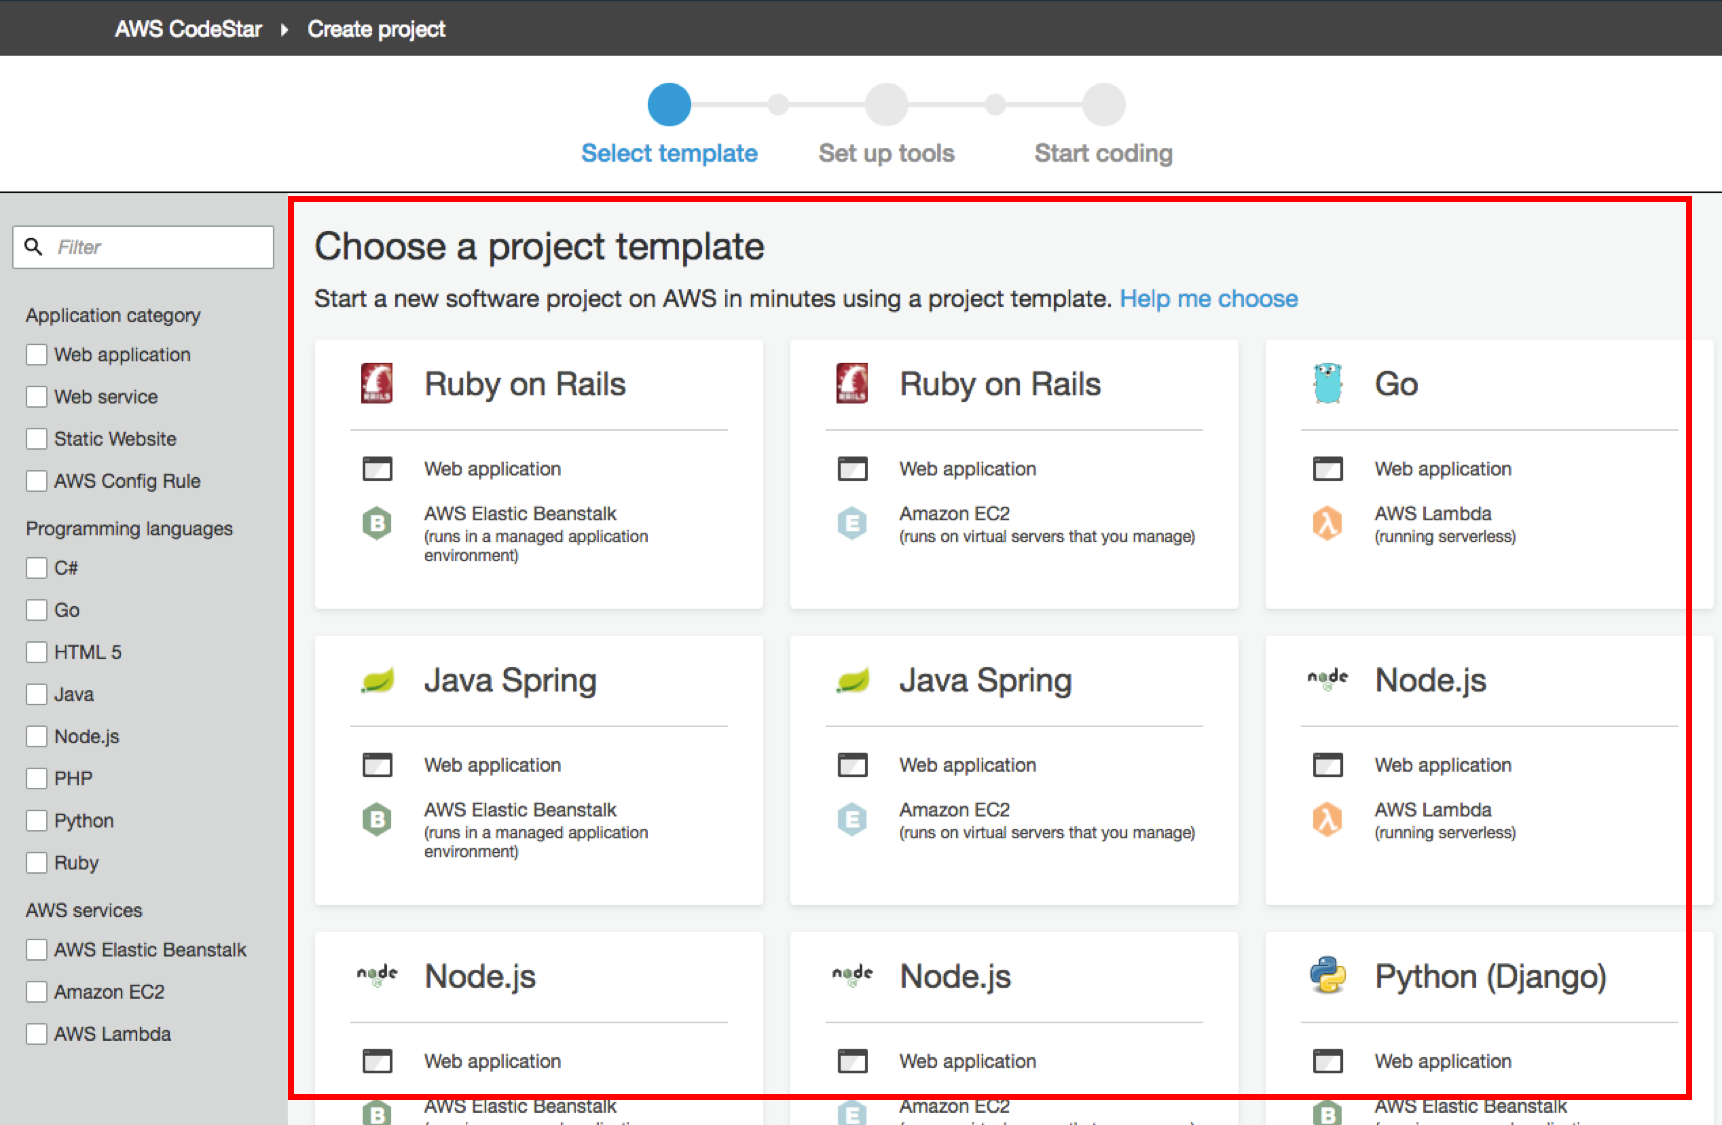The width and height of the screenshot is (1722, 1125).
Task: Check the Amazon EC2 services filter
Action: click(37, 992)
